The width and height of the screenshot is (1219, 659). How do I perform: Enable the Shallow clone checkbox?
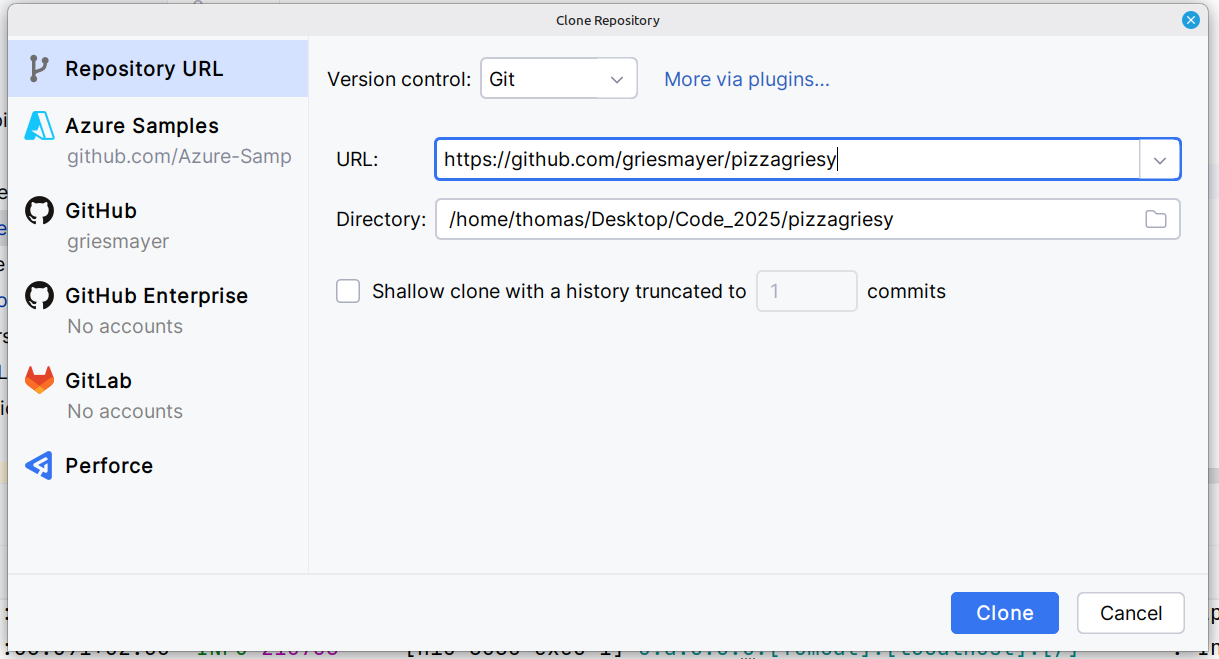[348, 292]
